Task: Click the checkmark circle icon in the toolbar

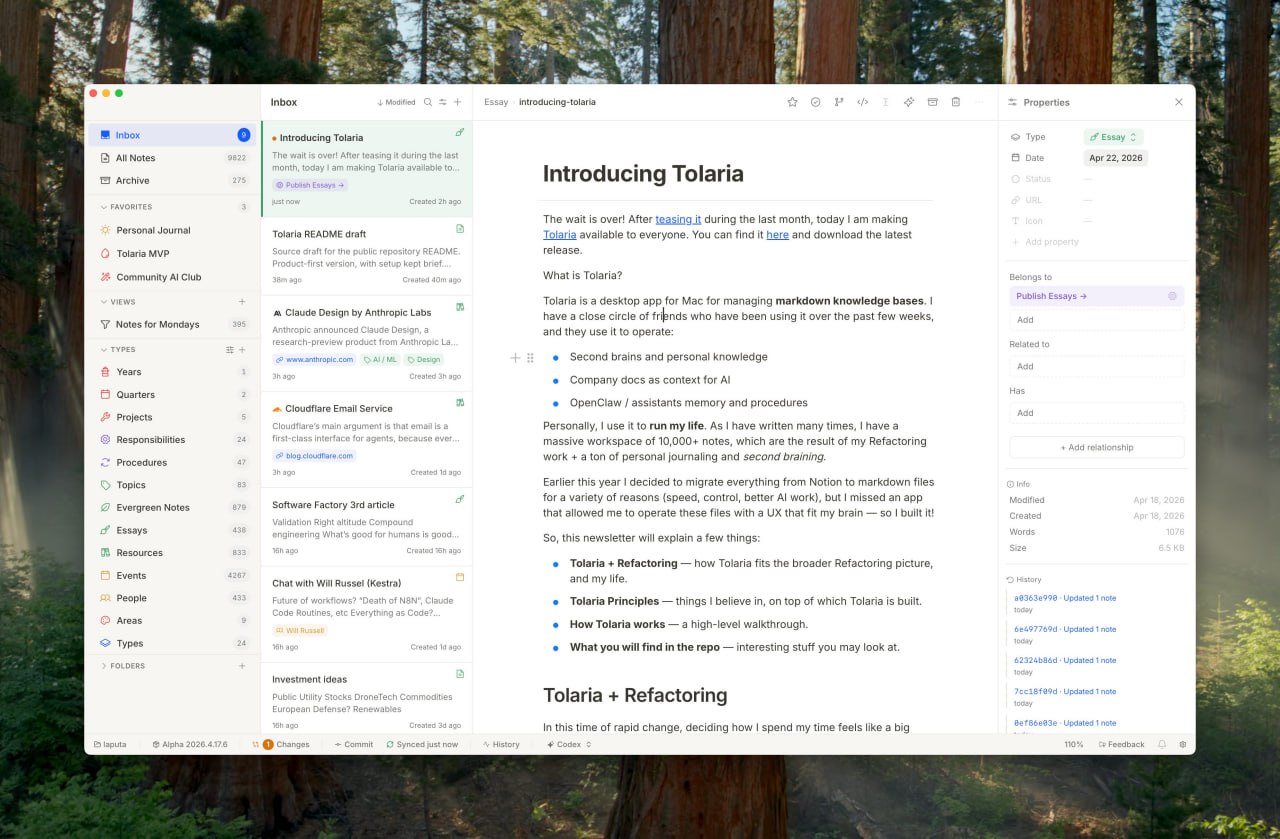Action: pyautogui.click(x=816, y=101)
